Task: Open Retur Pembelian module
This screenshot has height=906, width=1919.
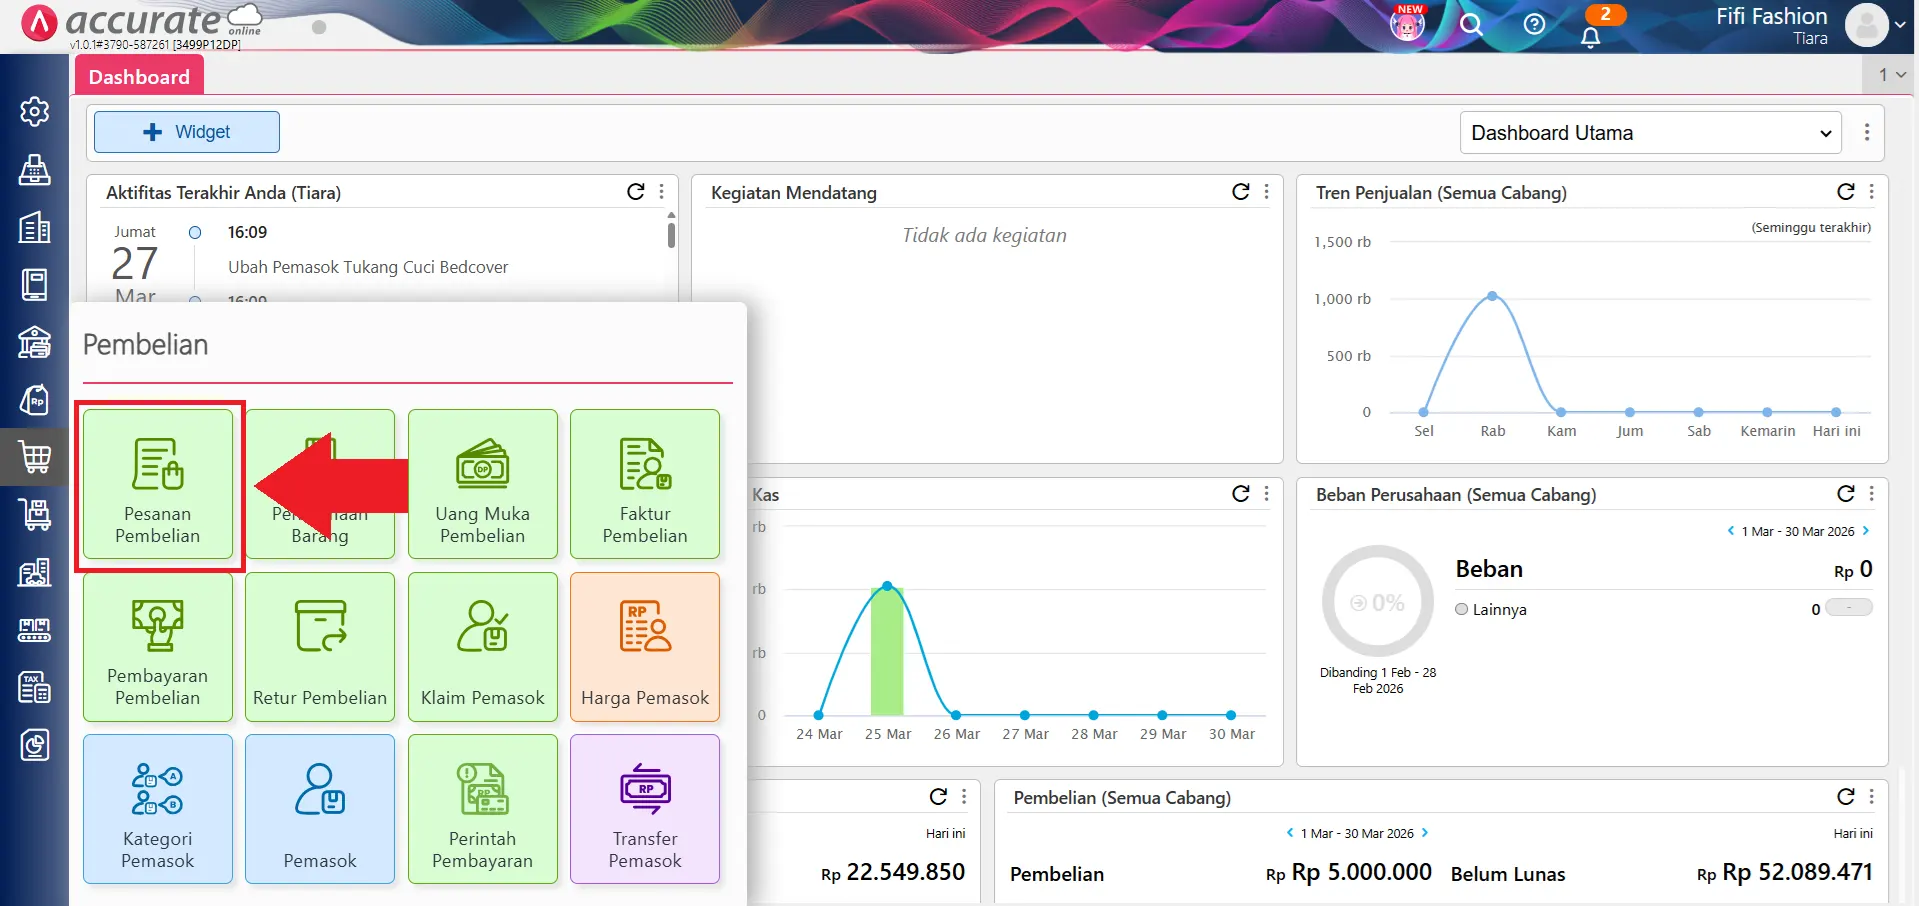Action: coord(320,647)
